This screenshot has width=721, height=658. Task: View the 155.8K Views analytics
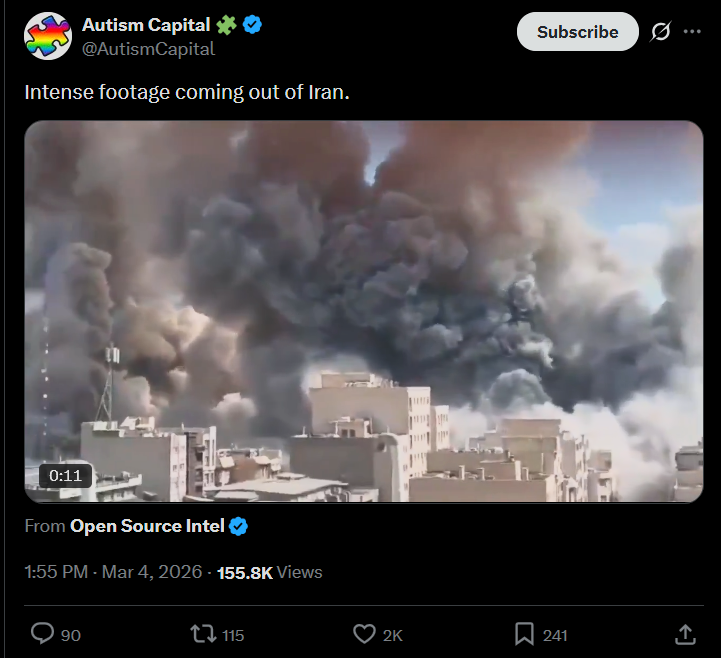click(269, 572)
